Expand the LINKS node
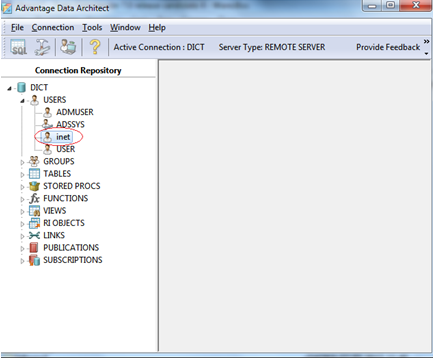433x361 pixels. 22,236
